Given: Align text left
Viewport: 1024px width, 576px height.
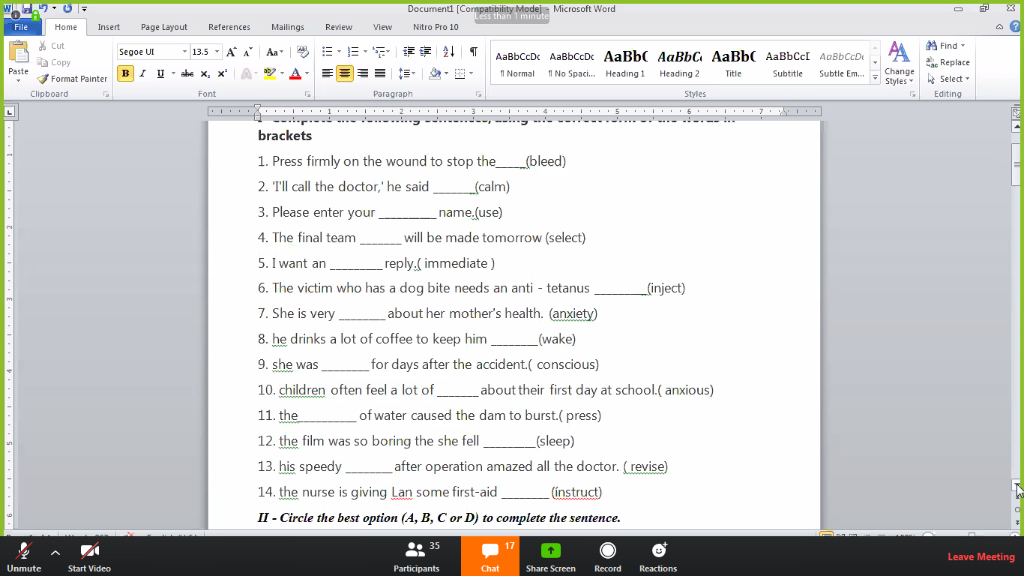Looking at the screenshot, I should coord(327,73).
